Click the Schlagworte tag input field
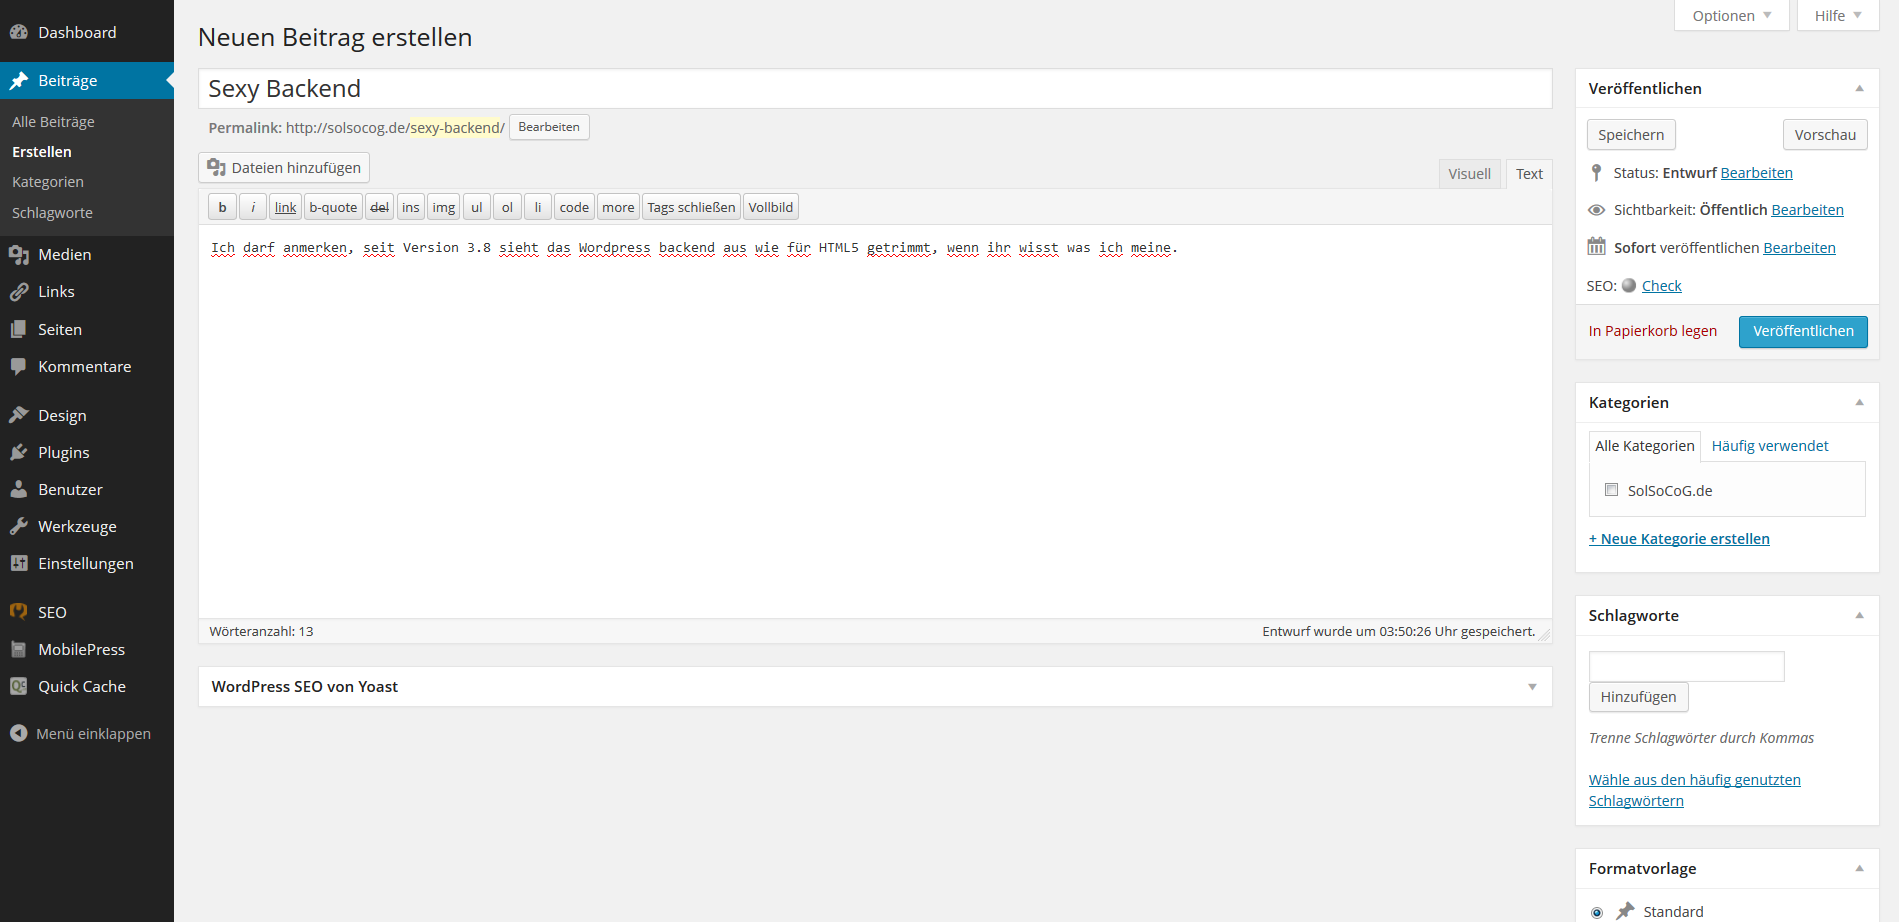Screen dimensions: 1899x922 (1686, 666)
